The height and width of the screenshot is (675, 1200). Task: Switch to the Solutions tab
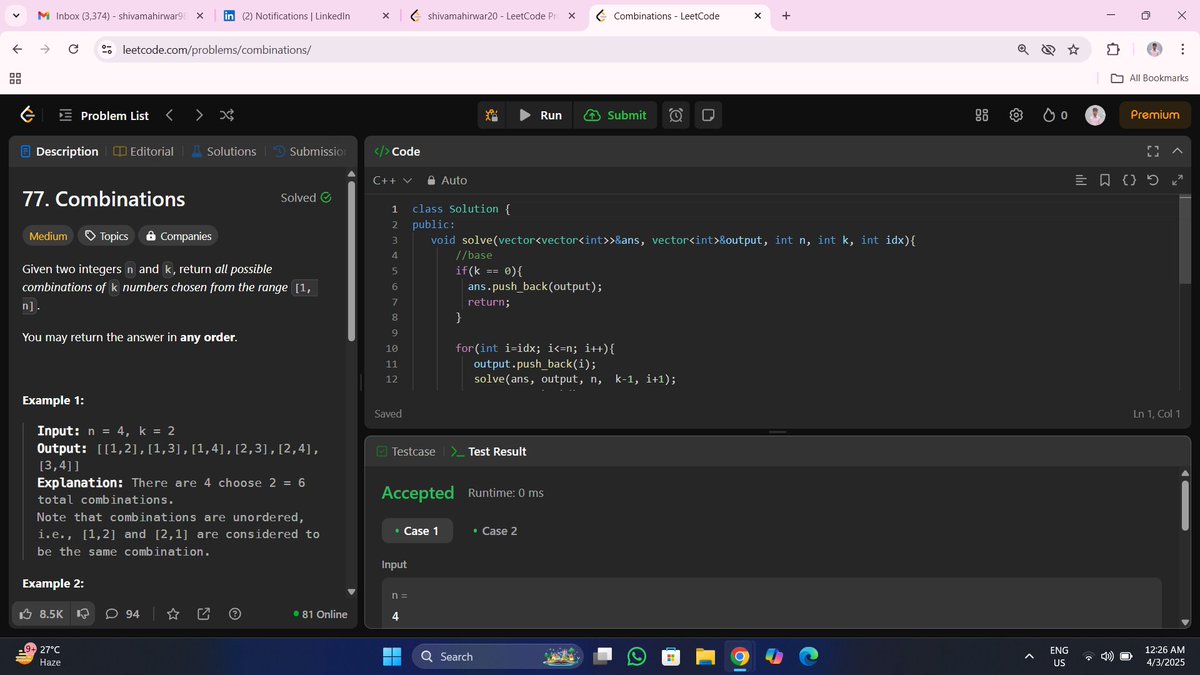[223, 151]
